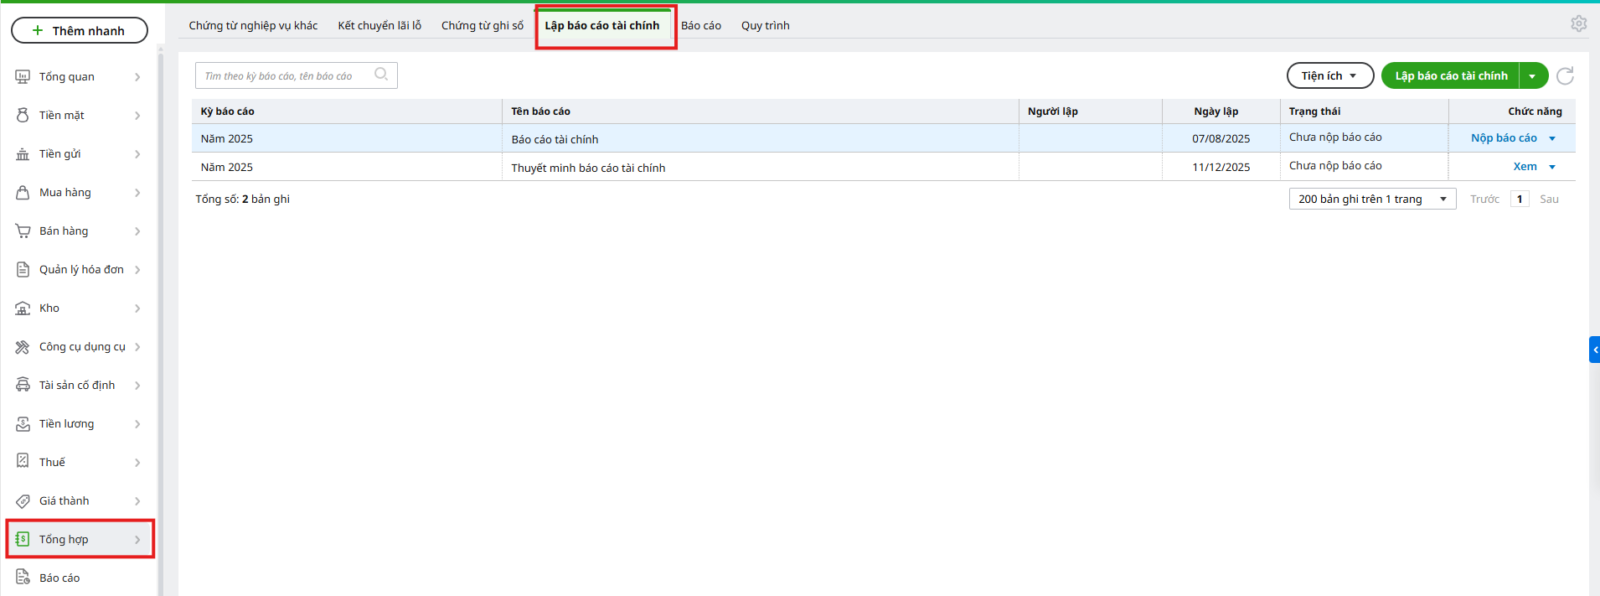Switch to the Kết chuyển lãi lỗ tab
This screenshot has height=596, width=1600.
point(379,26)
